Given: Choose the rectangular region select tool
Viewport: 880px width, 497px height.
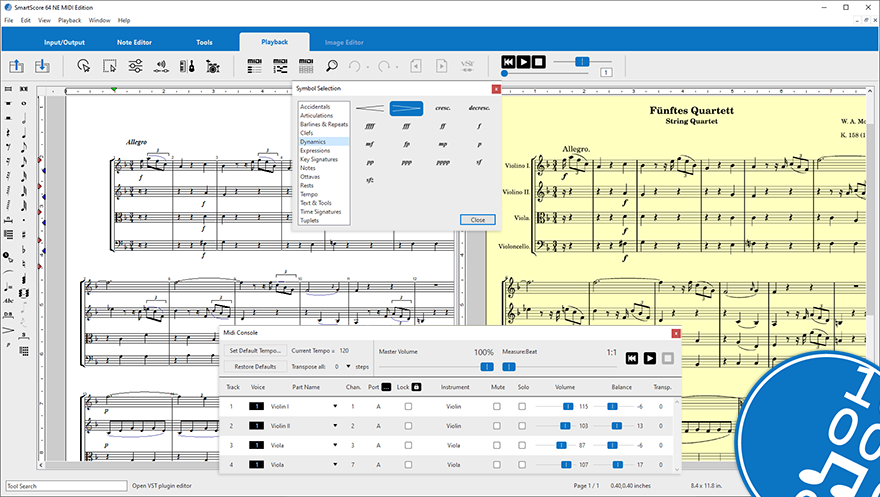Looking at the screenshot, I should [x=110, y=66].
